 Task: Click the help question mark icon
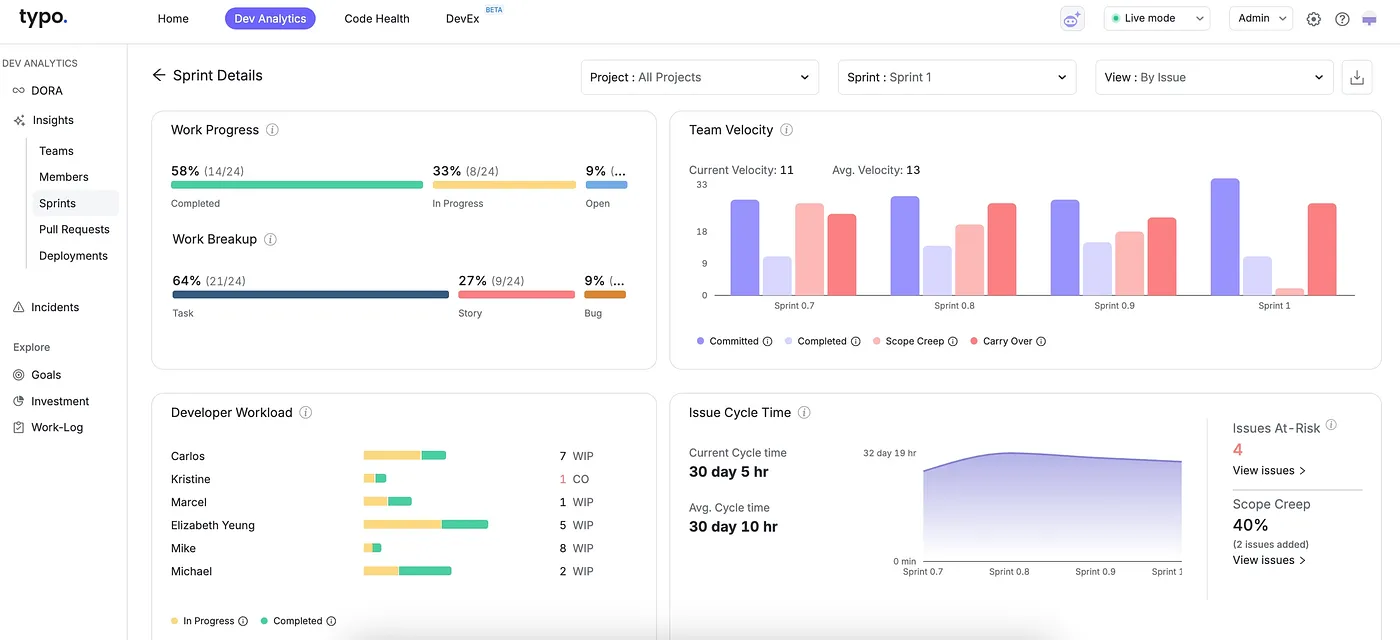pyautogui.click(x=1342, y=19)
